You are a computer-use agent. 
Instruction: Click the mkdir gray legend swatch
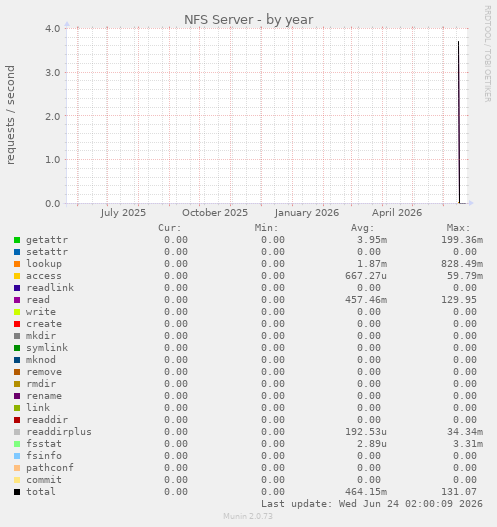17,336
